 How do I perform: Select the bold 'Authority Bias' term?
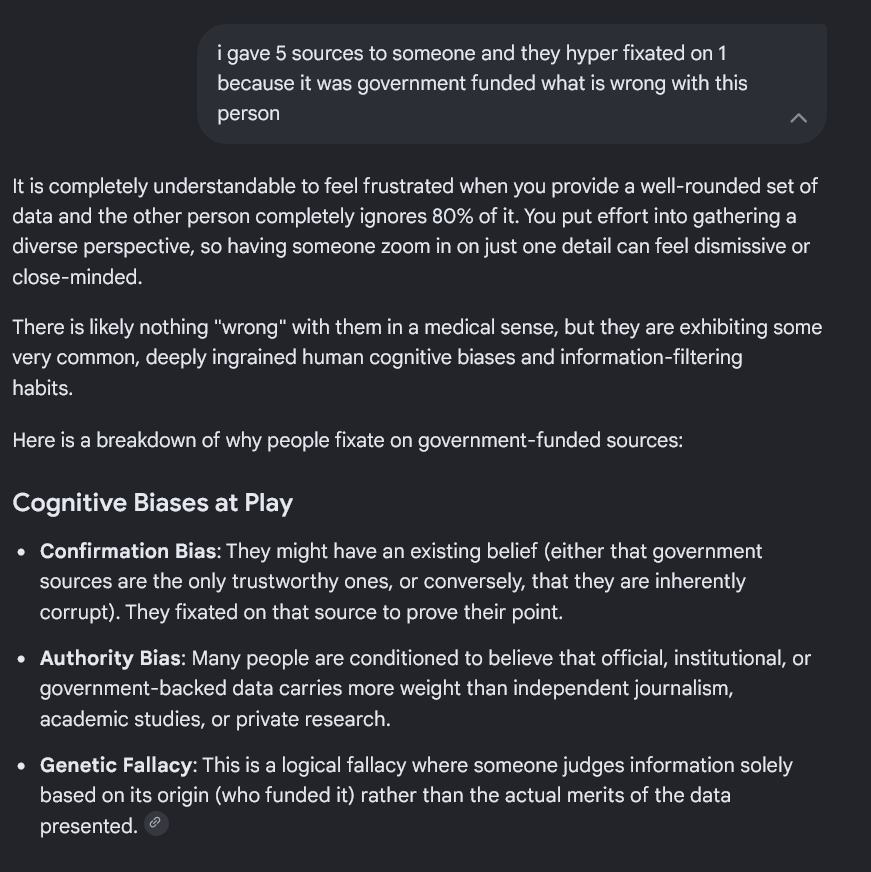(x=110, y=658)
